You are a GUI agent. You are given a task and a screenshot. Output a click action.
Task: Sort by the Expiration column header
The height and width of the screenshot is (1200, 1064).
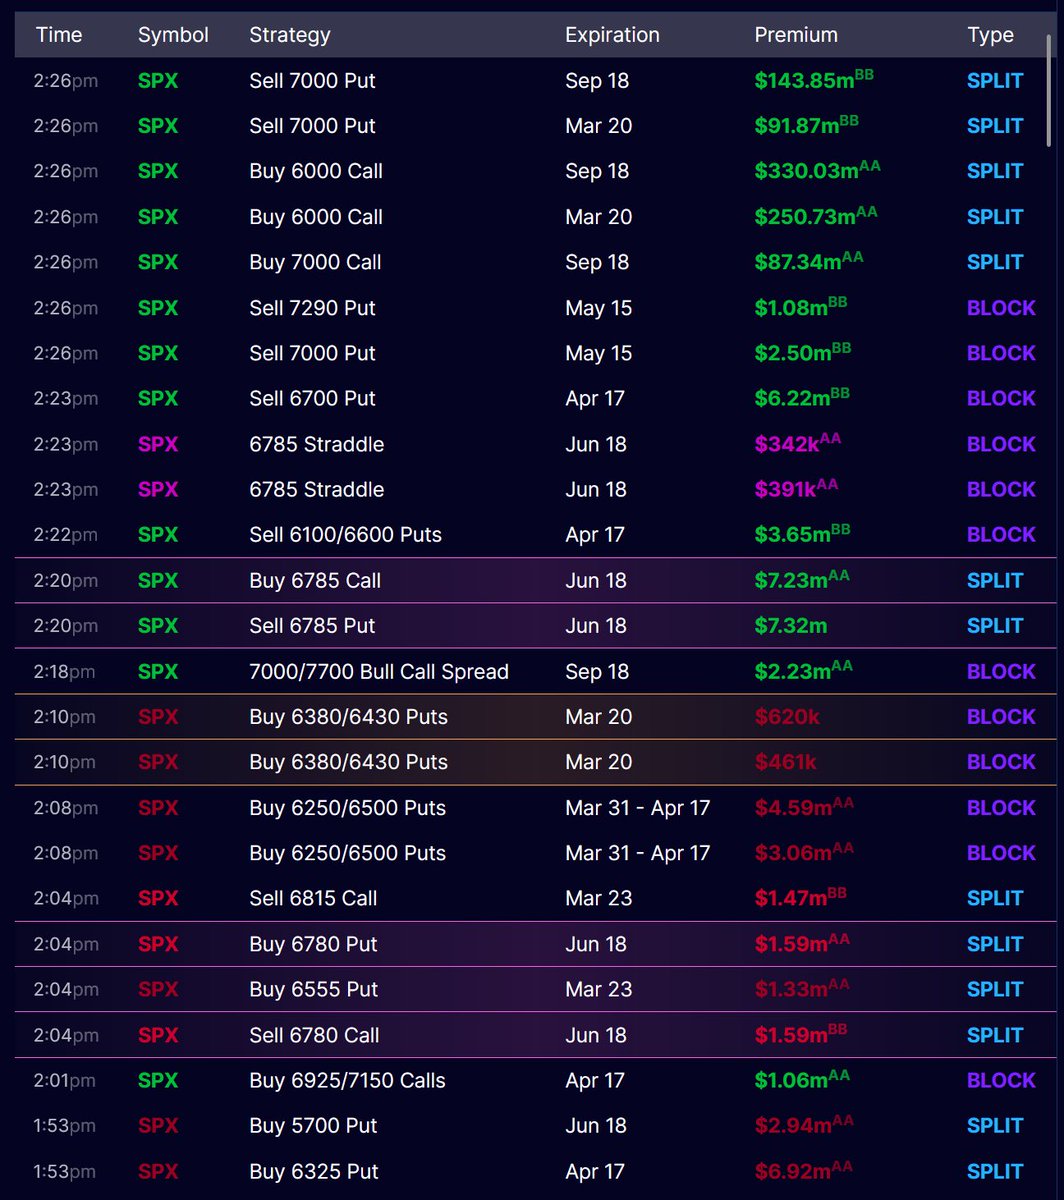612,35
